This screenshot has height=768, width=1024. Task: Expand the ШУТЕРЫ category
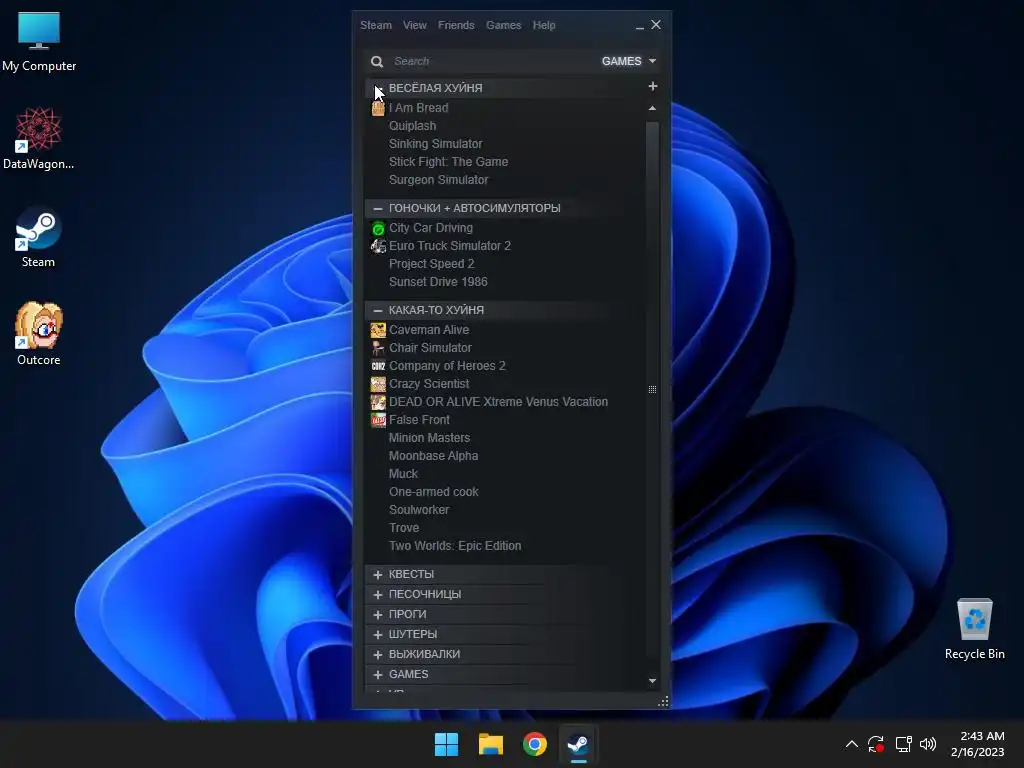[x=377, y=635]
